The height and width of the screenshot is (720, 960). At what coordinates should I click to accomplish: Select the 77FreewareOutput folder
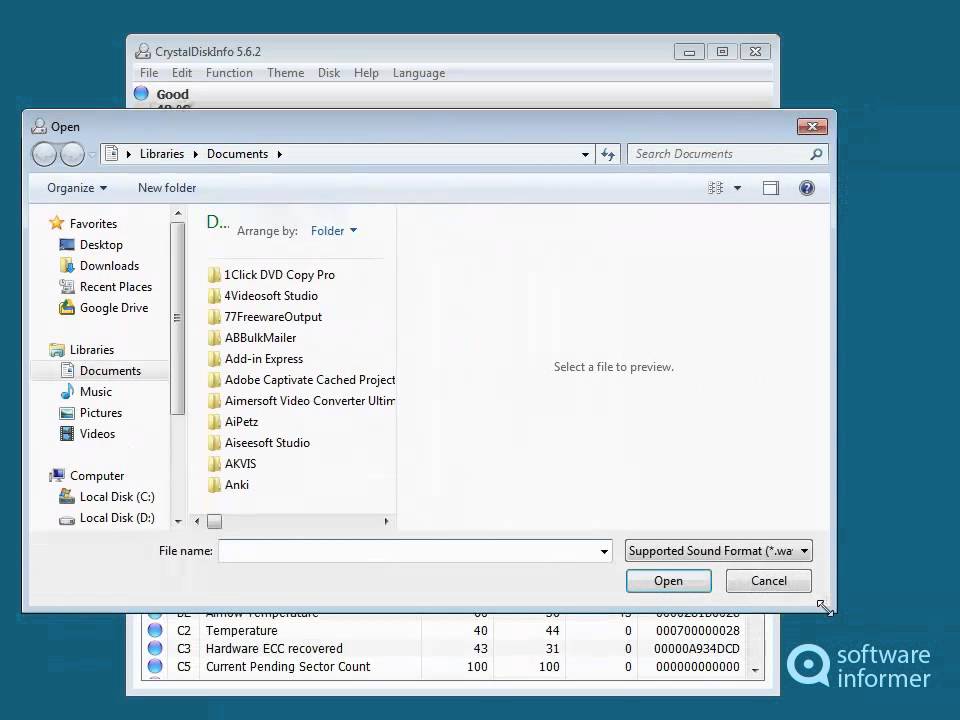265,317
